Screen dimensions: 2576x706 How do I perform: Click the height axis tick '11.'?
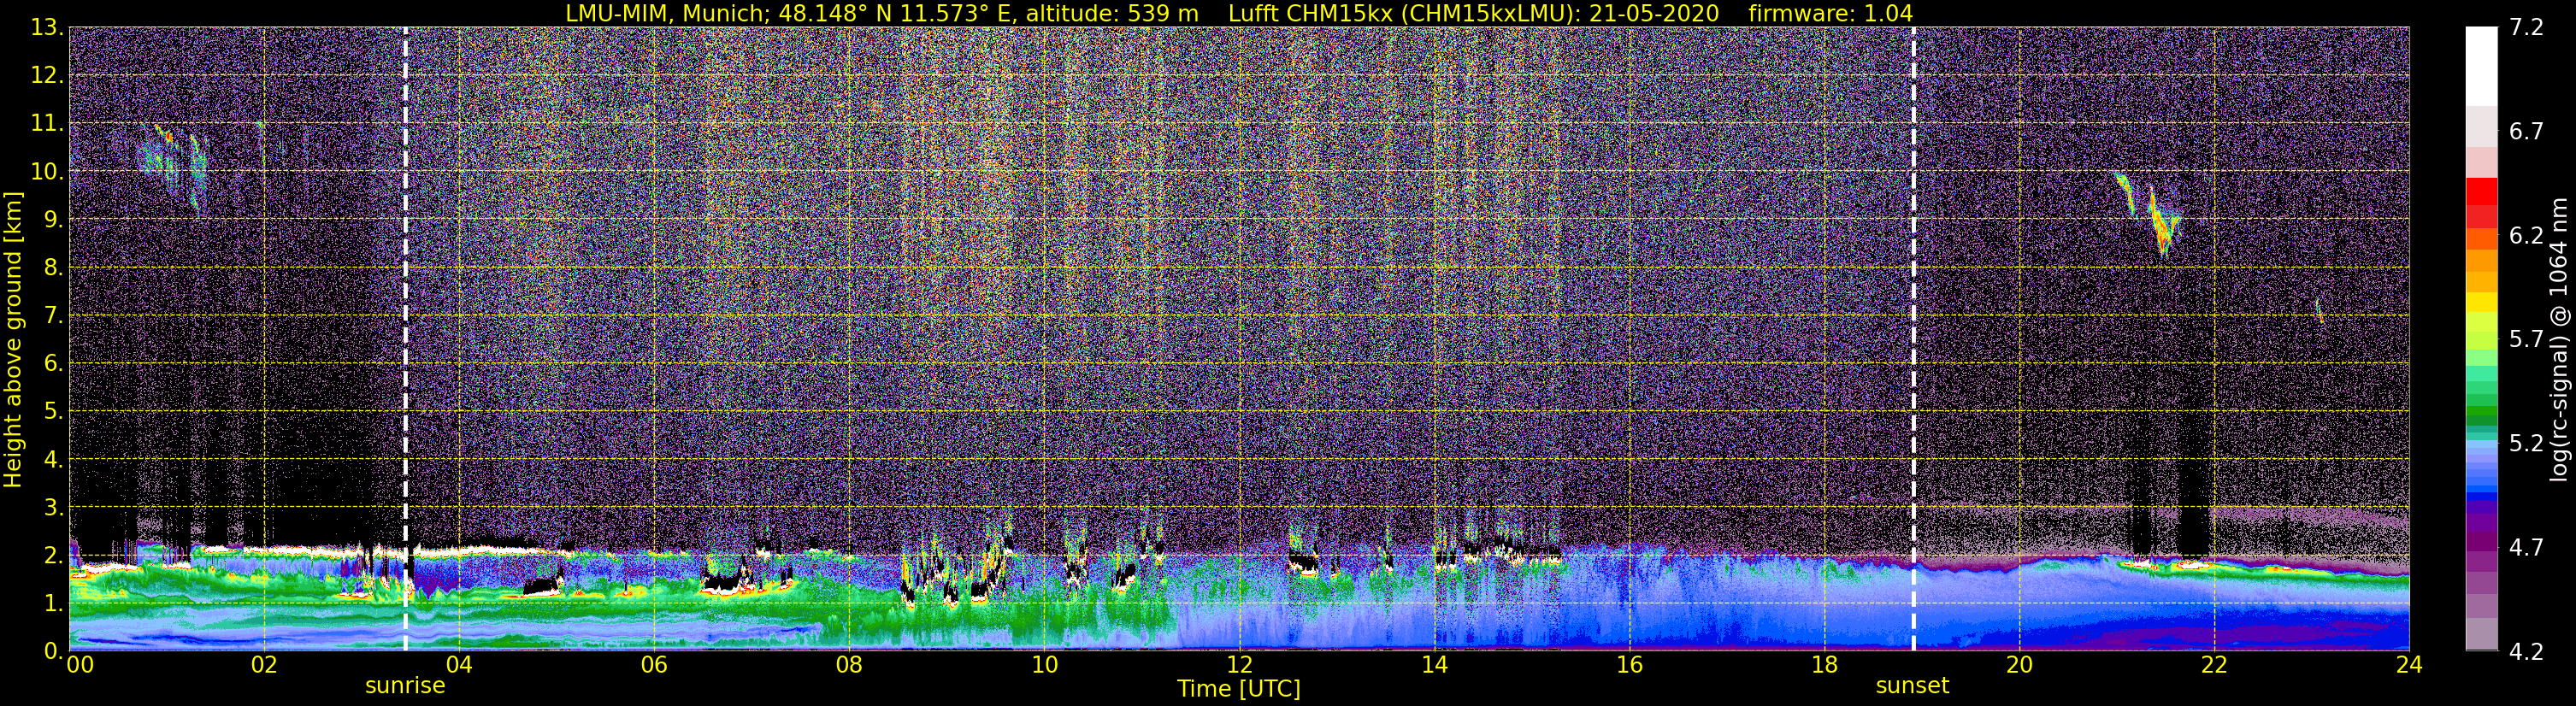47,123
